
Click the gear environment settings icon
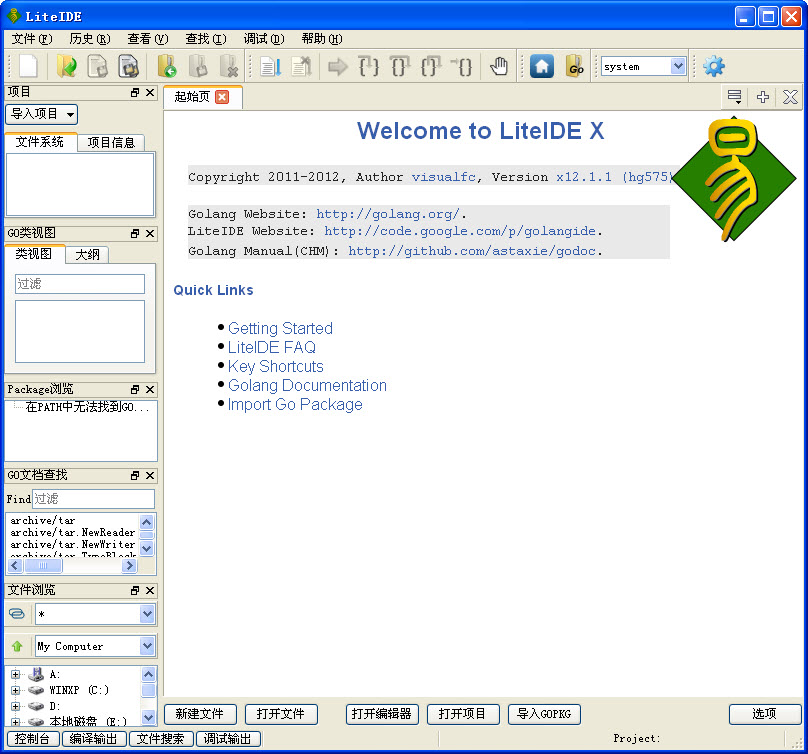click(x=714, y=66)
